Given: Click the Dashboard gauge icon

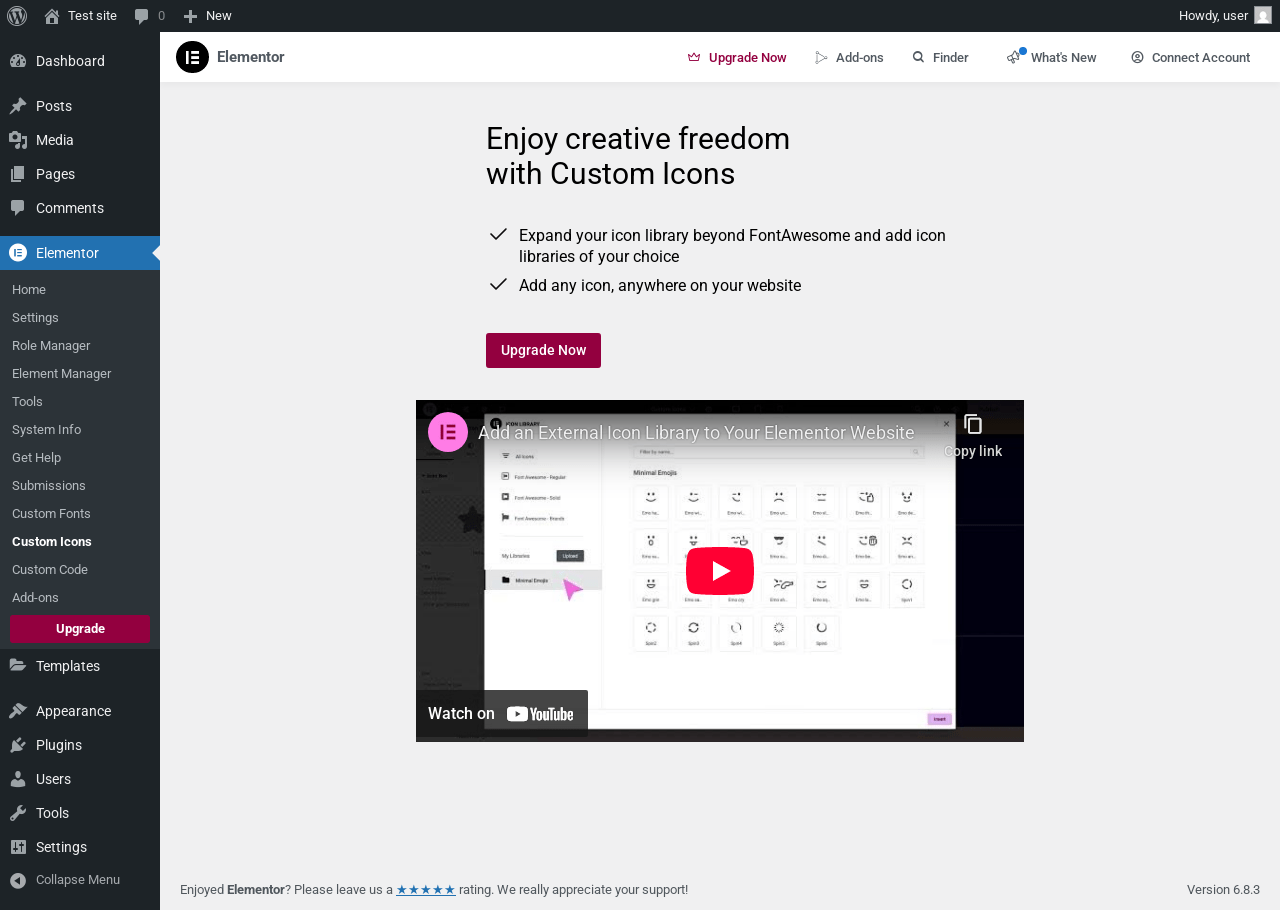Looking at the screenshot, I should click(x=18, y=61).
